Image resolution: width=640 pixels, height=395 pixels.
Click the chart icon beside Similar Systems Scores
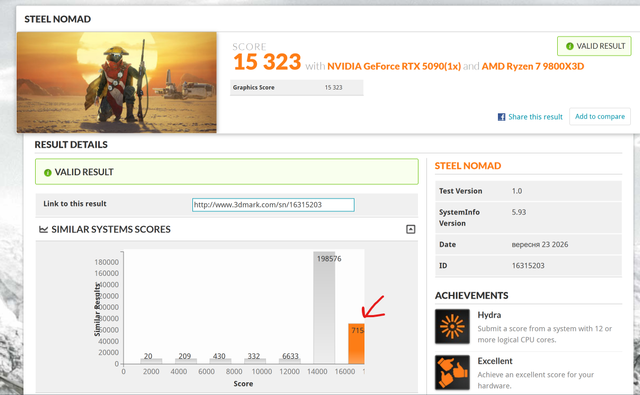tap(43, 229)
